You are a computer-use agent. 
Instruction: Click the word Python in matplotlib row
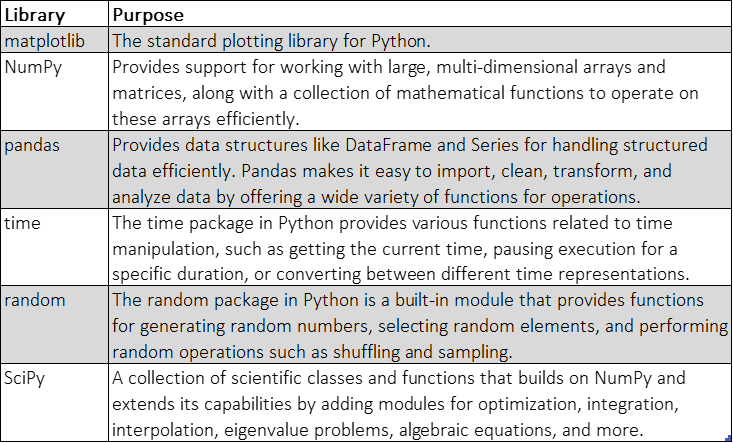tap(401, 42)
